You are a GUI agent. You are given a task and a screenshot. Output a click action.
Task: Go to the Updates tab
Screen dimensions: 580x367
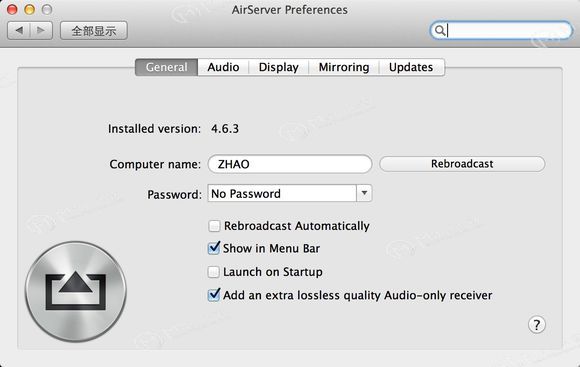(411, 67)
